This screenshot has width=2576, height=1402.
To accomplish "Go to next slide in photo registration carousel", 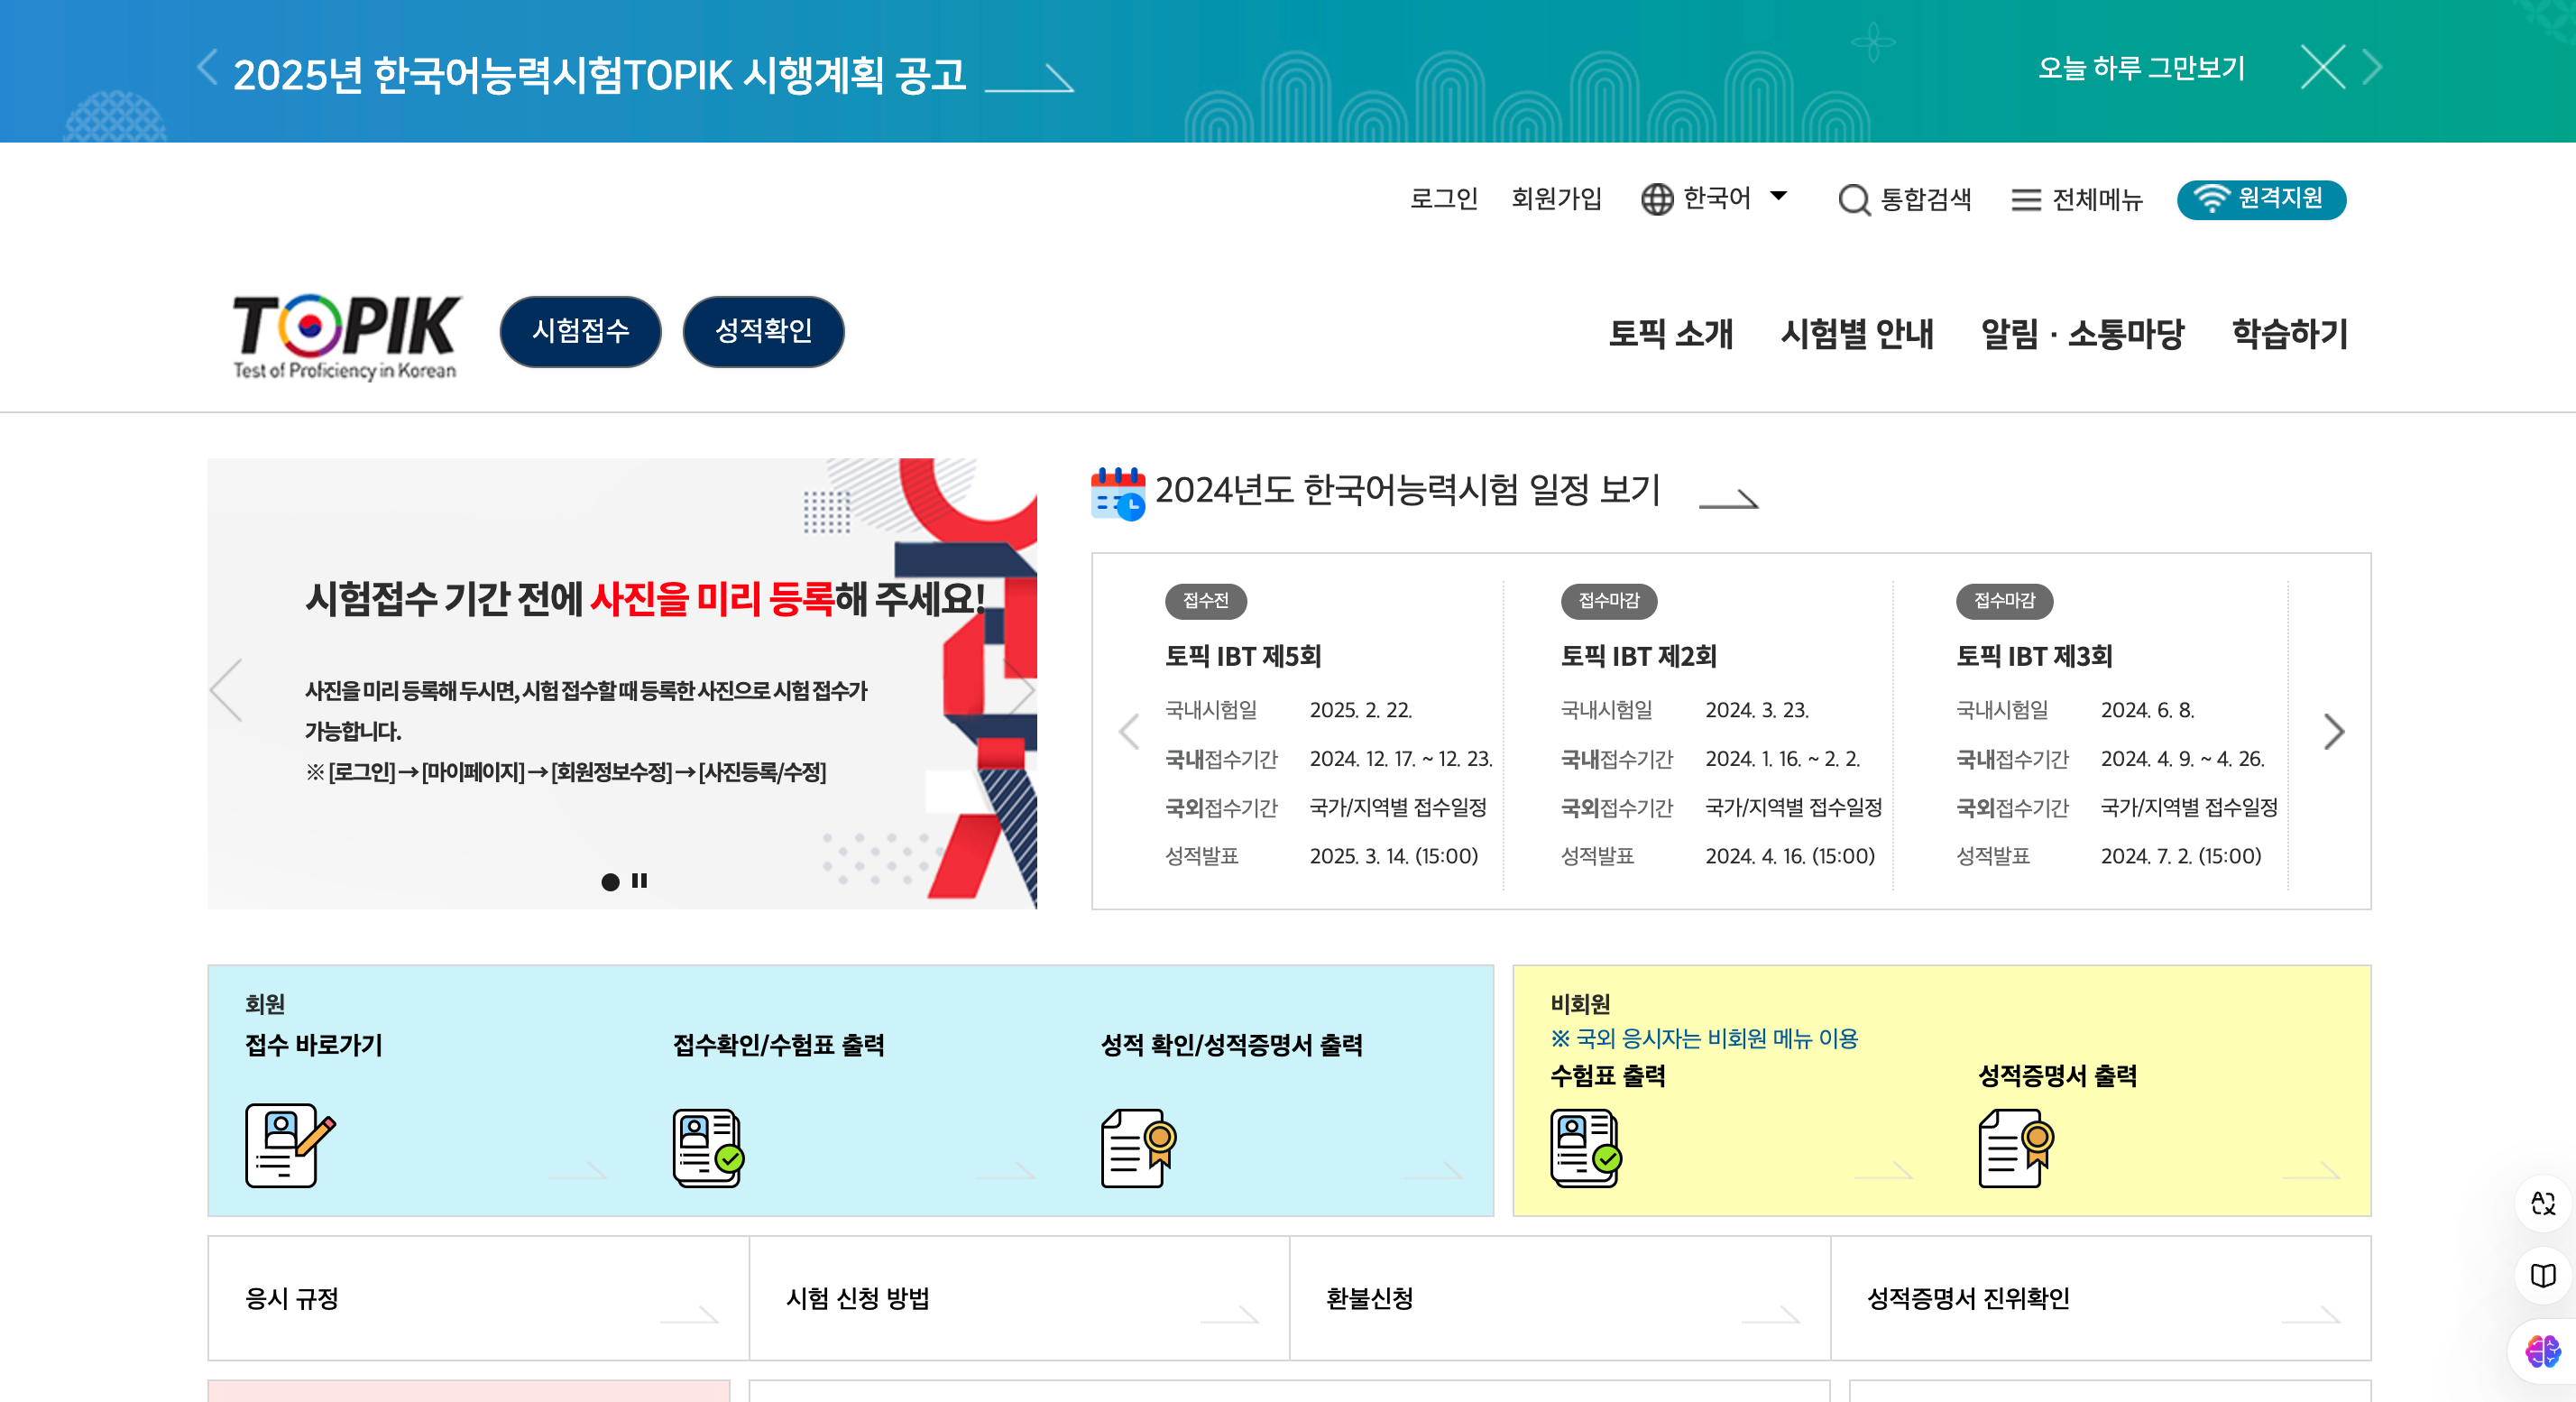I will click(1019, 689).
